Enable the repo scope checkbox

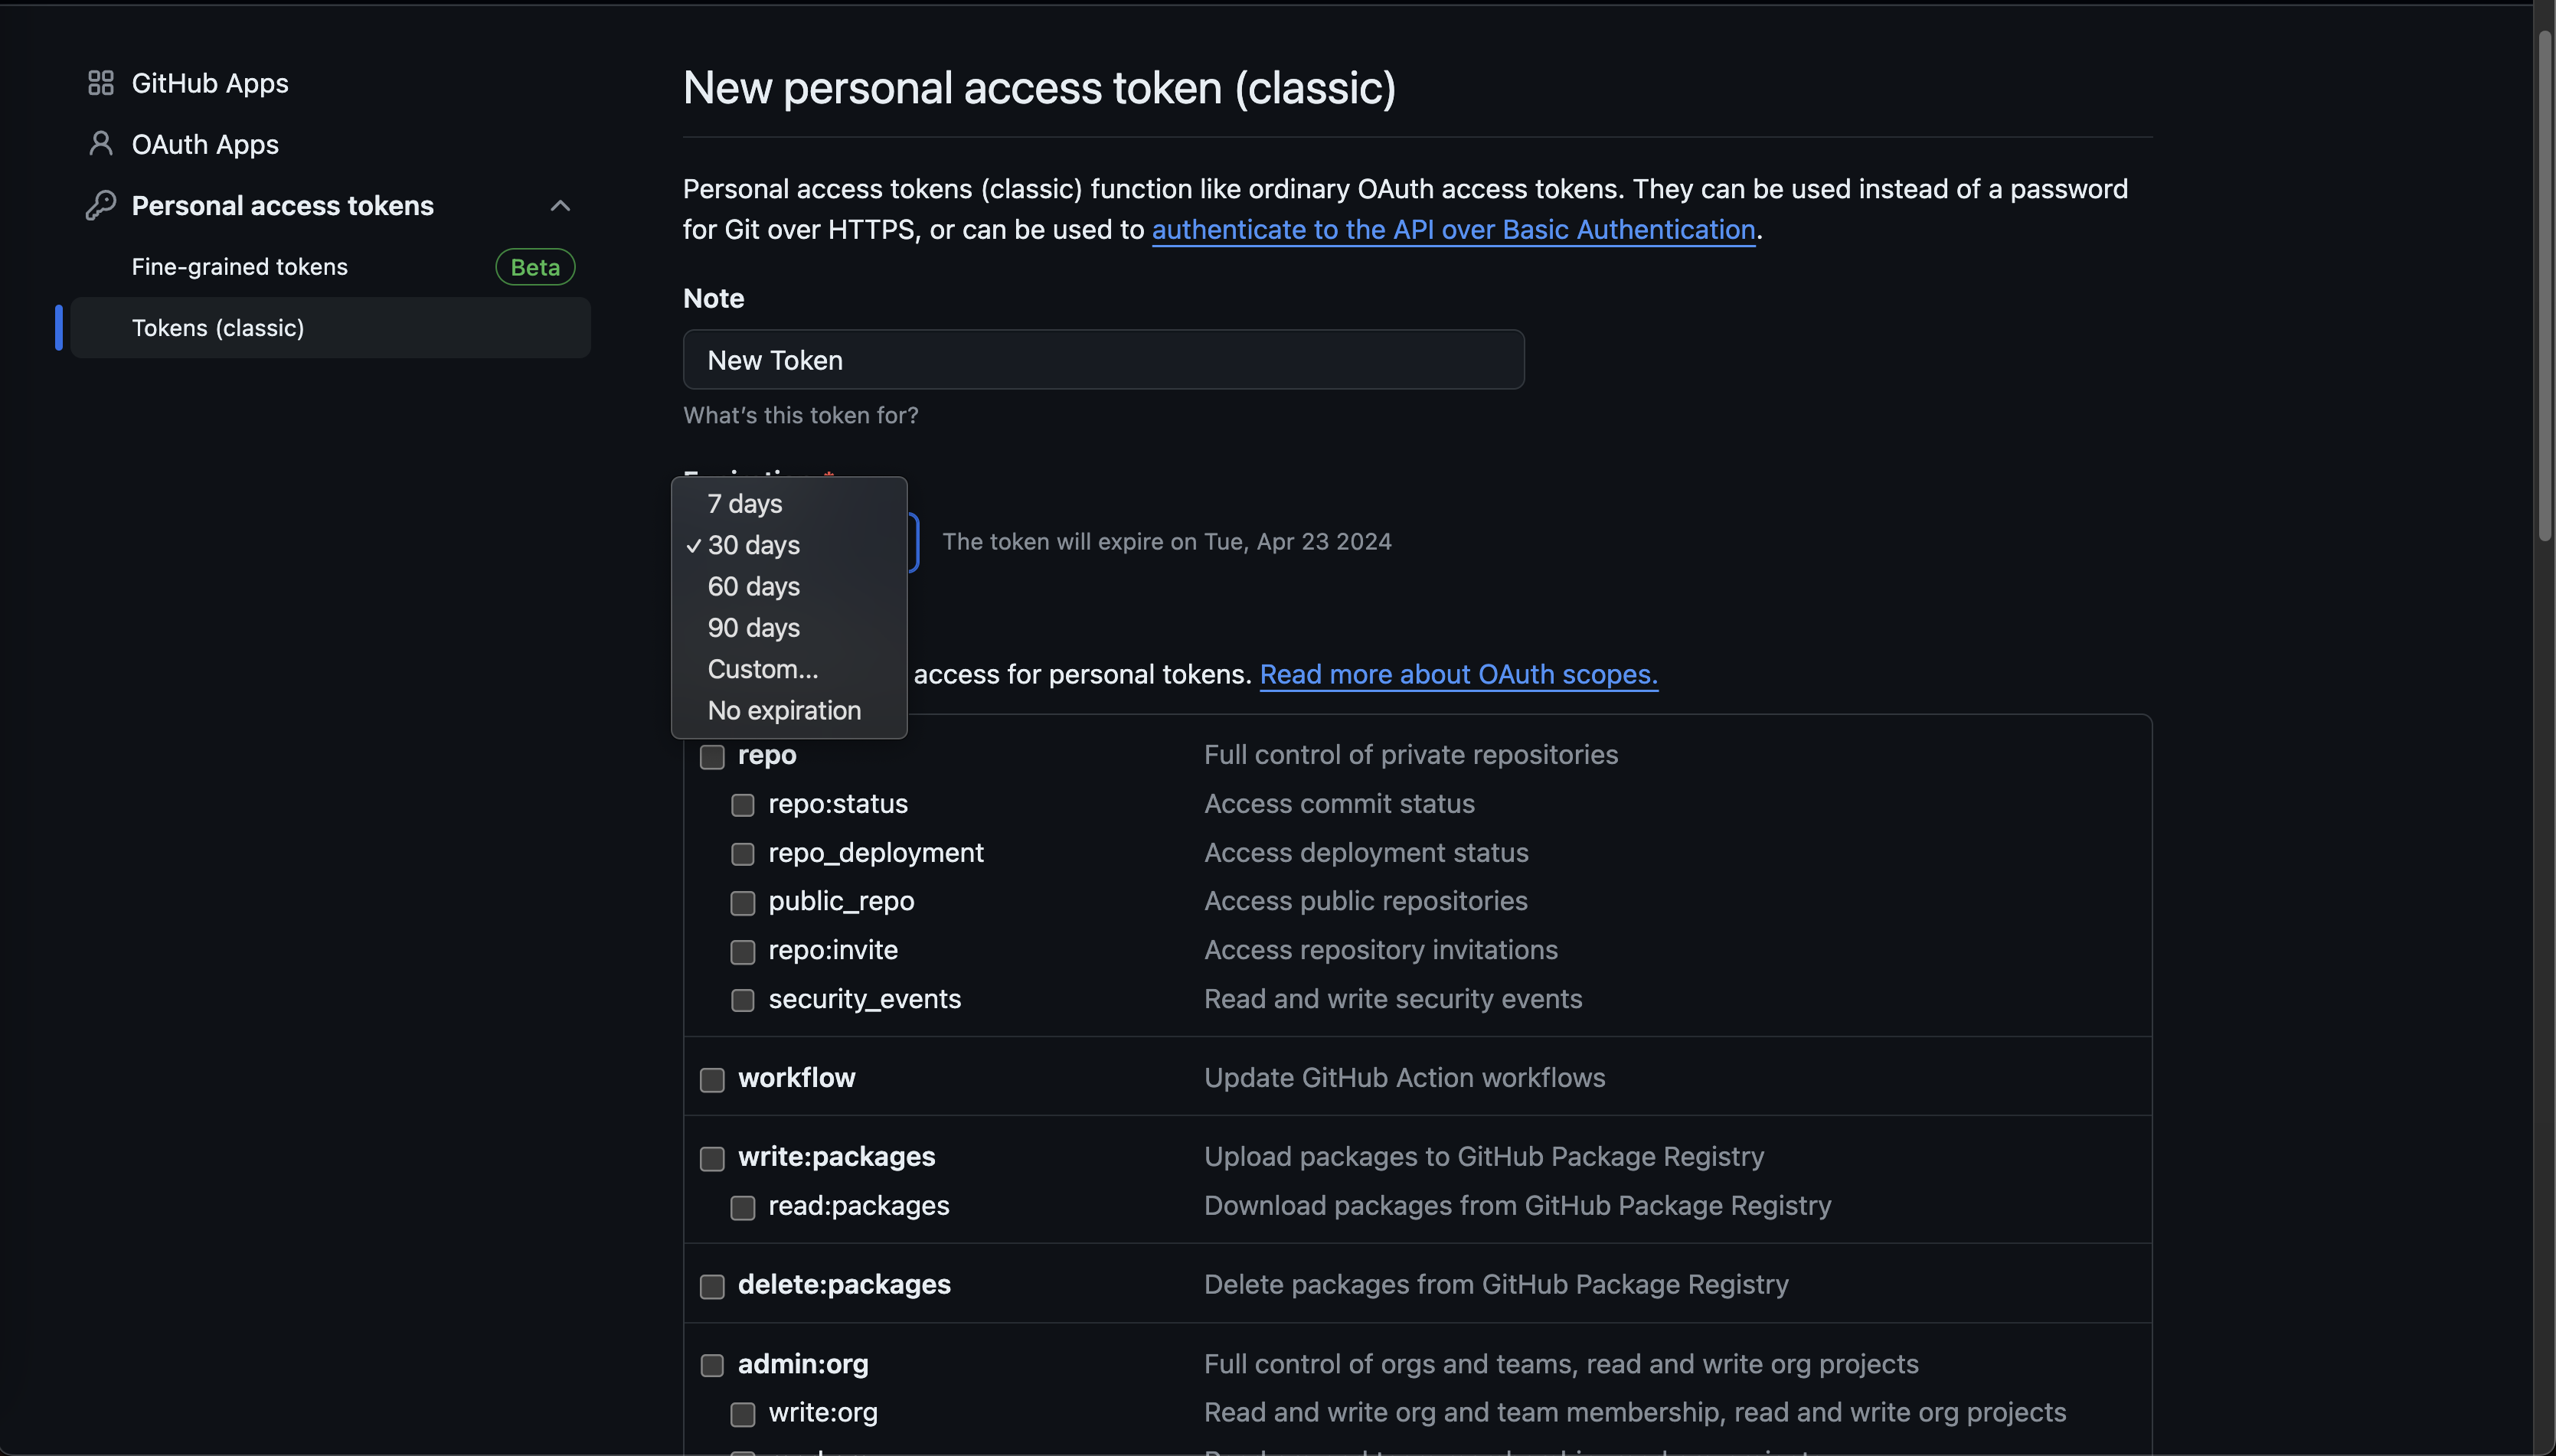coord(712,757)
